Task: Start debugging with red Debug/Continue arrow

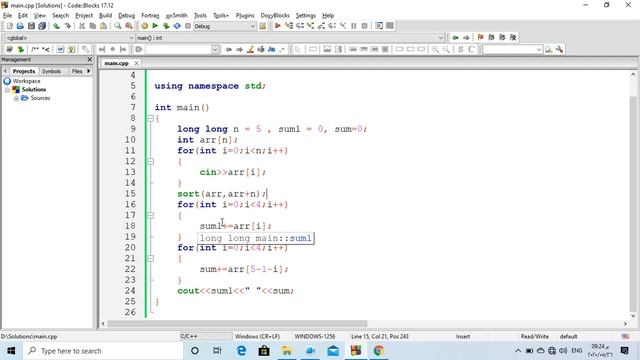Action: pyautogui.click(x=278, y=26)
